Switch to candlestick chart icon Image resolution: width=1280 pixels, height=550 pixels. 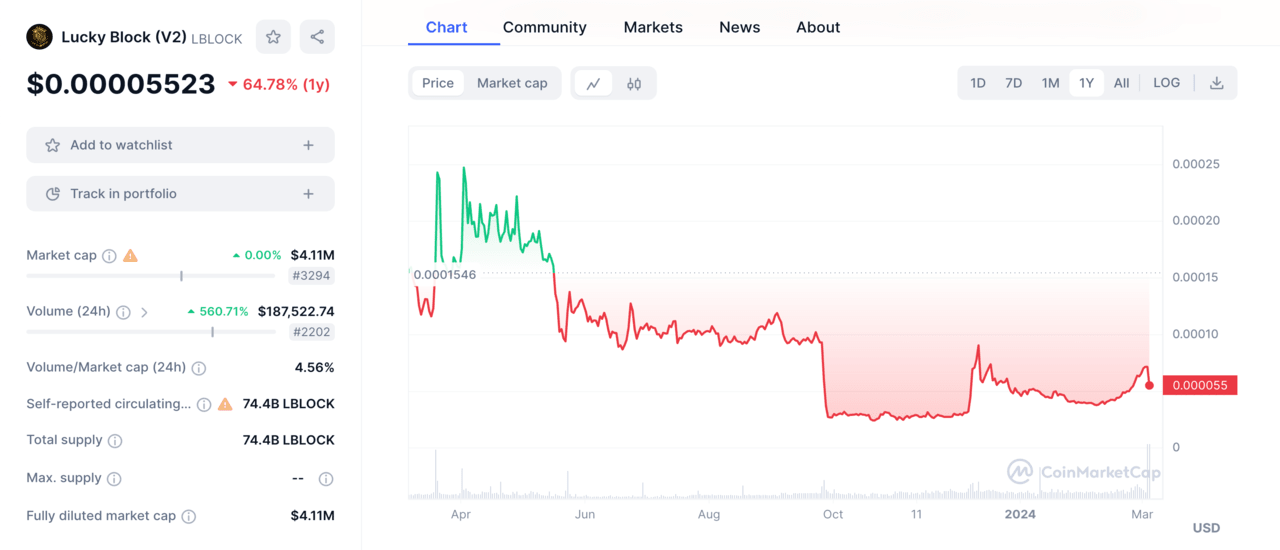(634, 84)
